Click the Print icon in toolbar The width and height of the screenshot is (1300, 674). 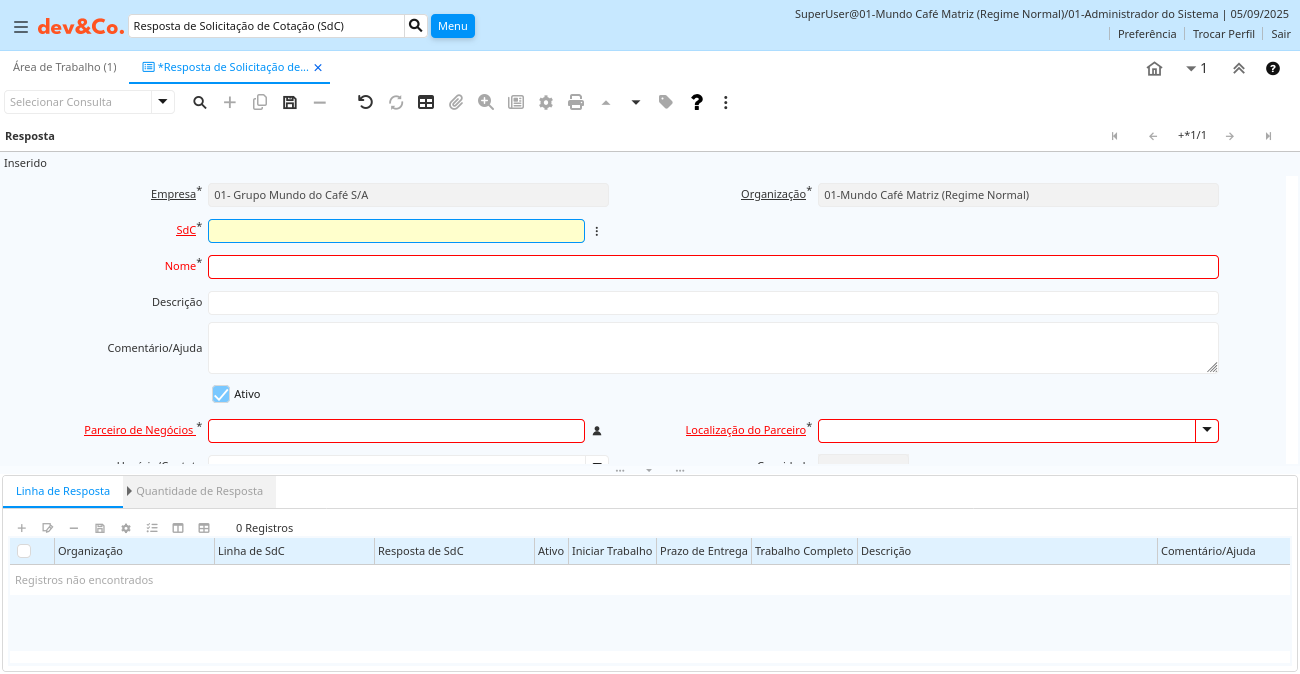click(576, 102)
